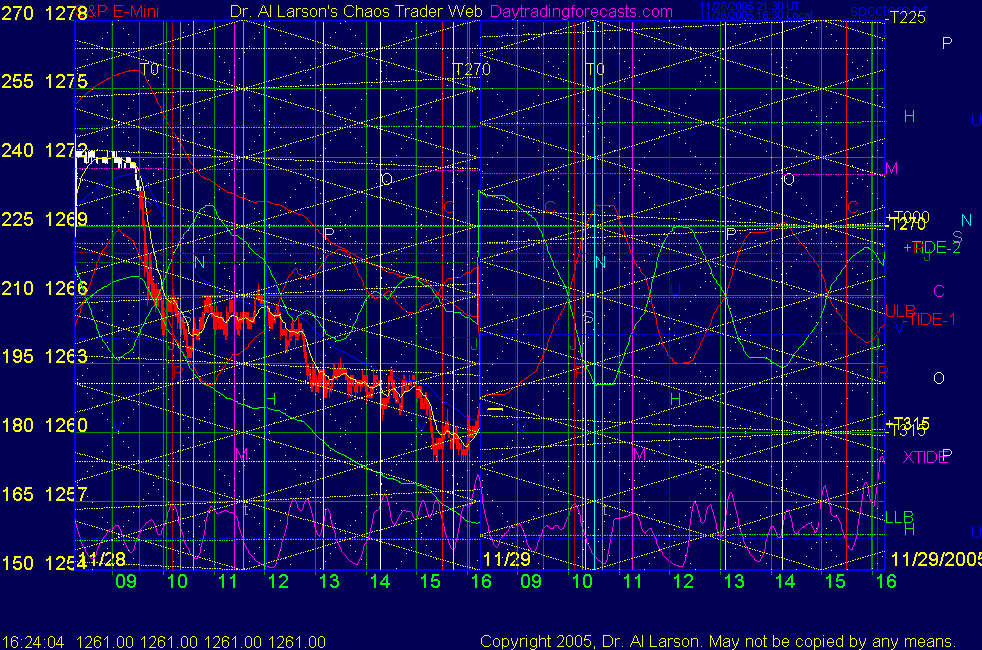The height and width of the screenshot is (650, 982).
Task: Select the '225 1269' price axis label
Action: tap(44, 219)
